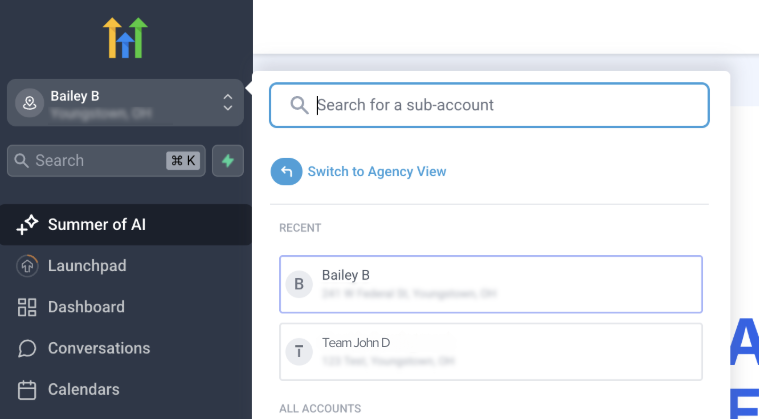Click the Launchpad rocket icon
Screen dimensions: 759x419
[27, 266]
